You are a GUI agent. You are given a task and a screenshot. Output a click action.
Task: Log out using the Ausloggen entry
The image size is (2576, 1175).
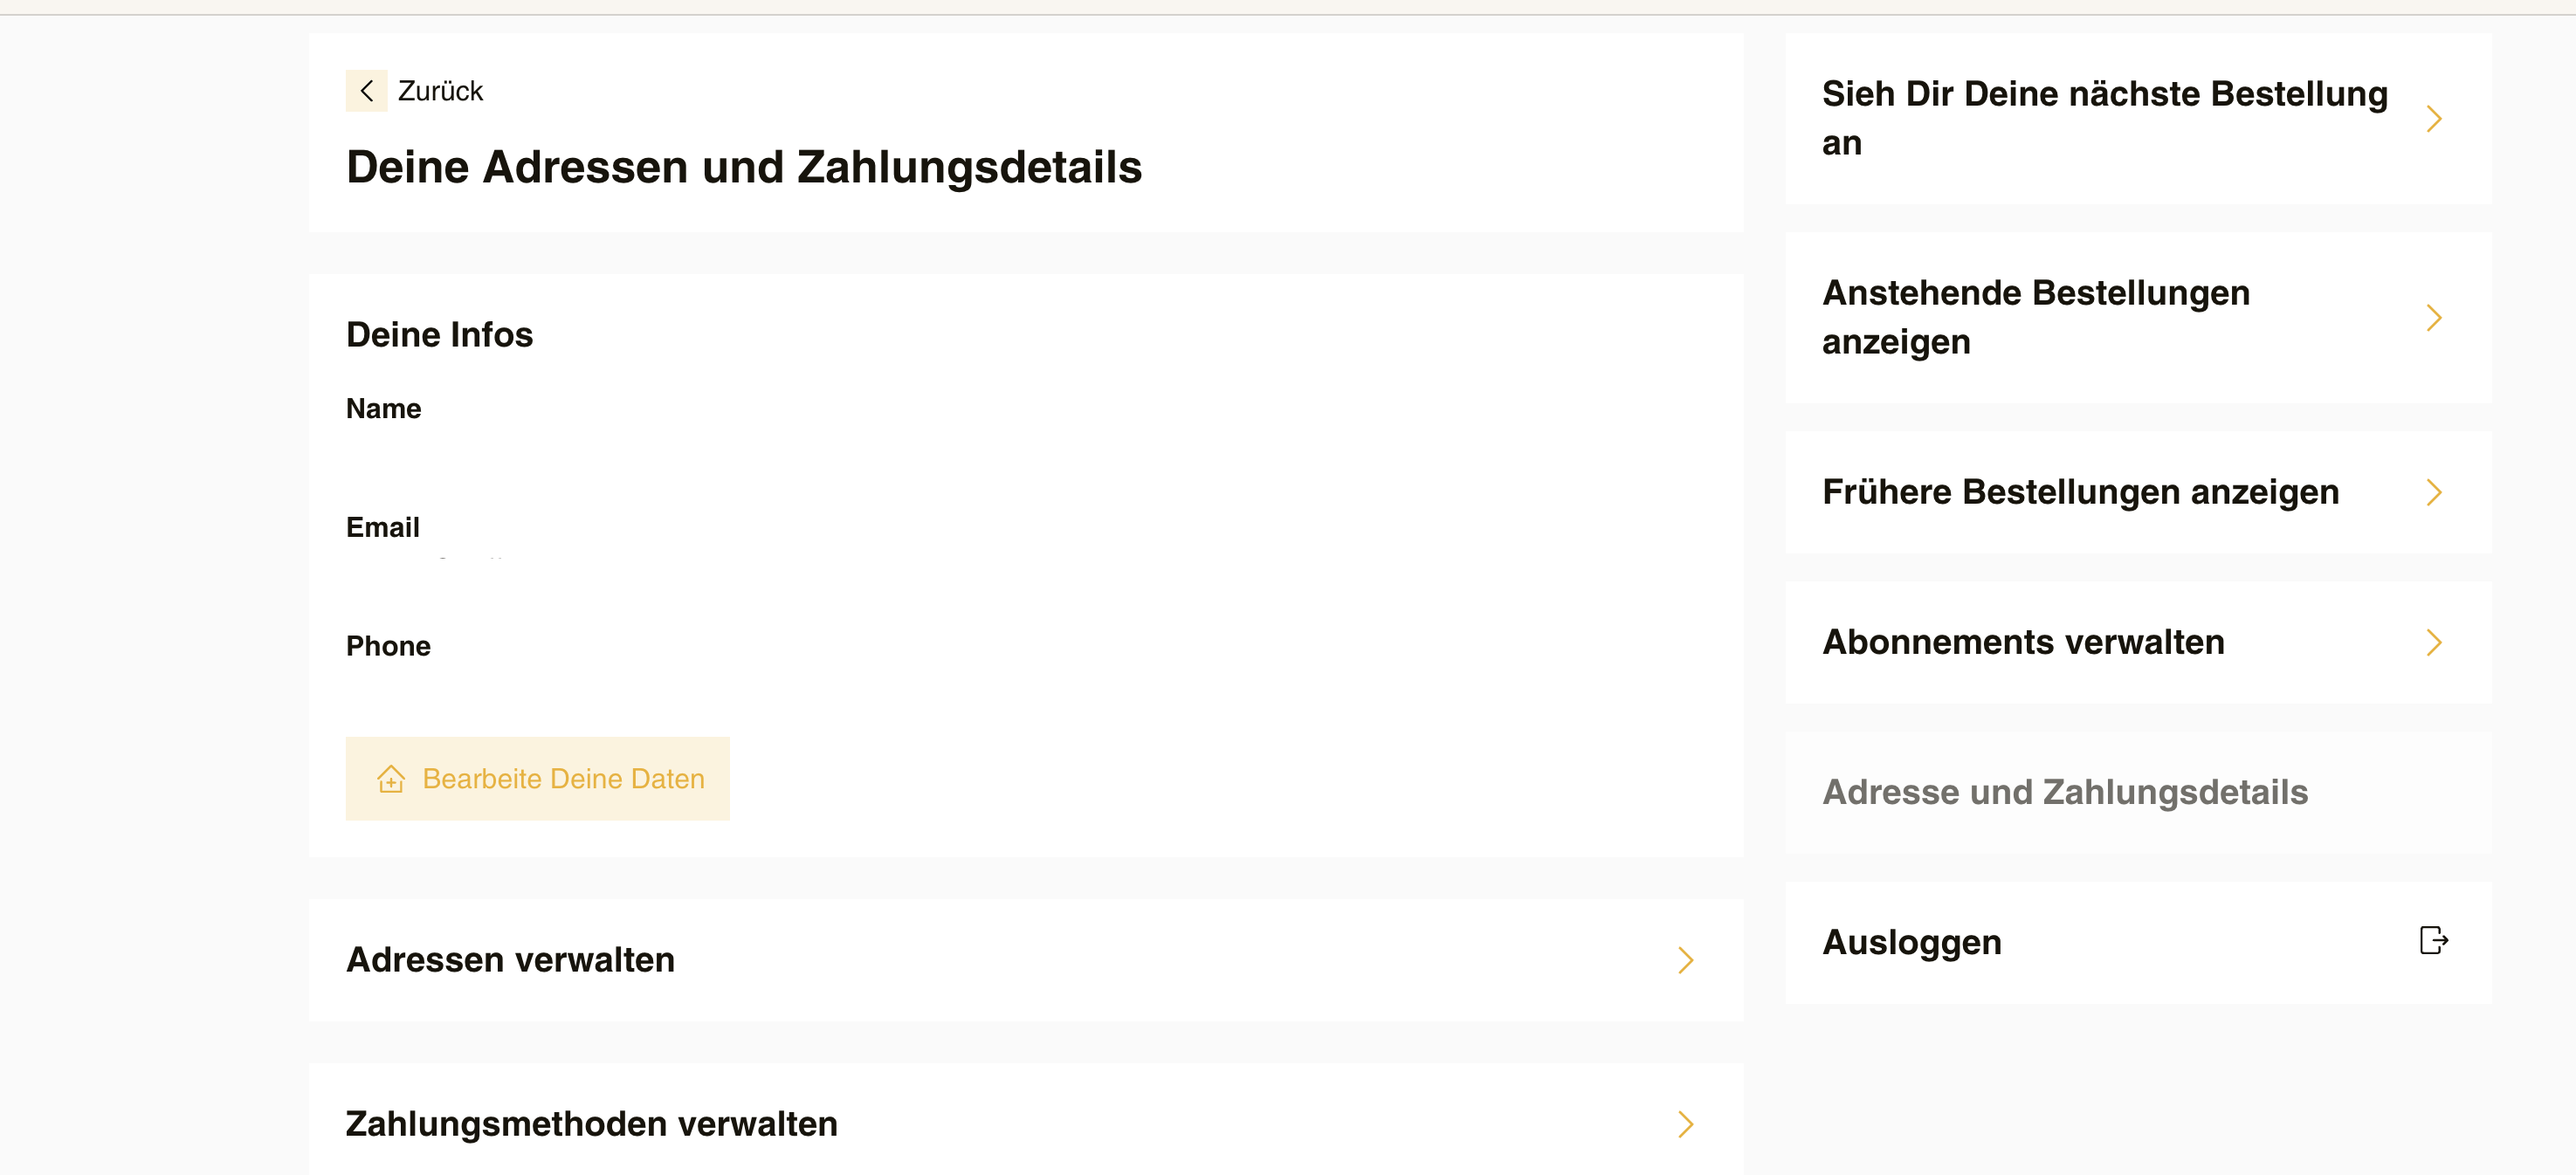[x=2138, y=942]
